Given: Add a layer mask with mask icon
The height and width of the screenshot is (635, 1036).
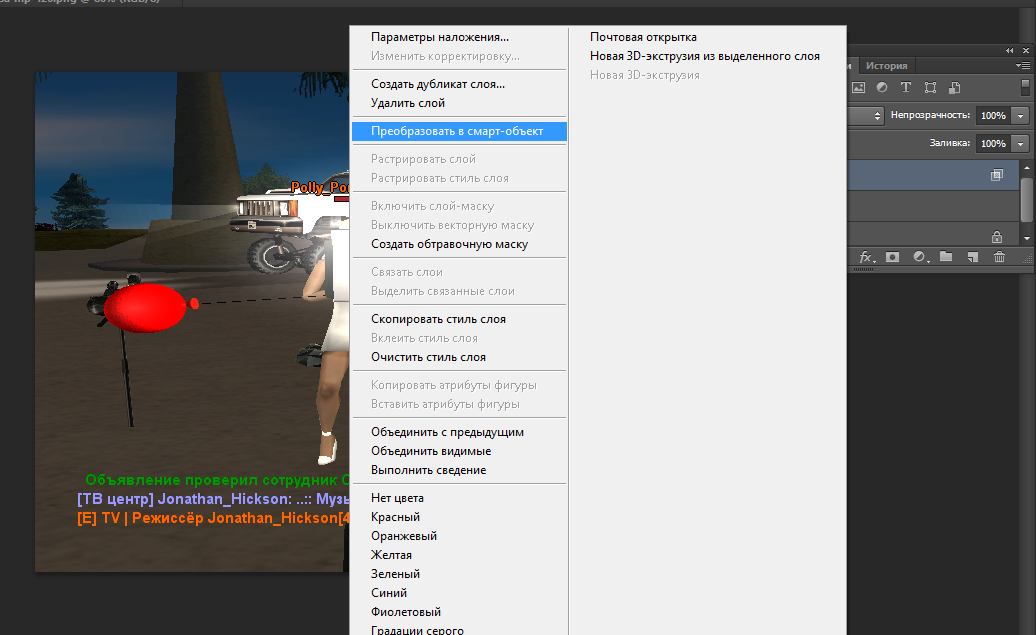Looking at the screenshot, I should click(893, 257).
